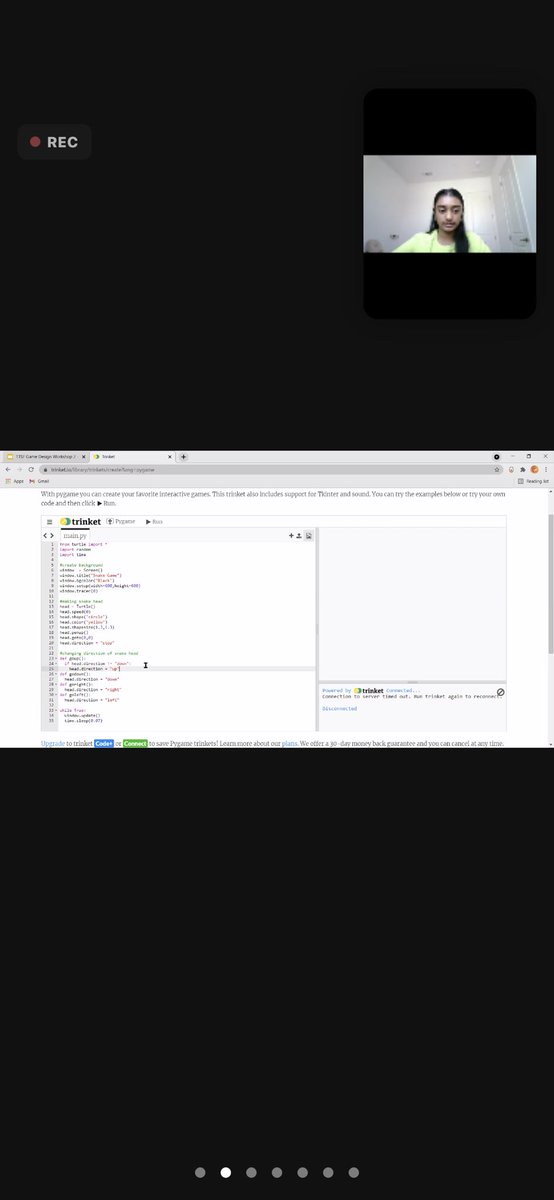Open the Chrome profile avatar
Viewport: 554px width, 1200px height.
coord(534,469)
